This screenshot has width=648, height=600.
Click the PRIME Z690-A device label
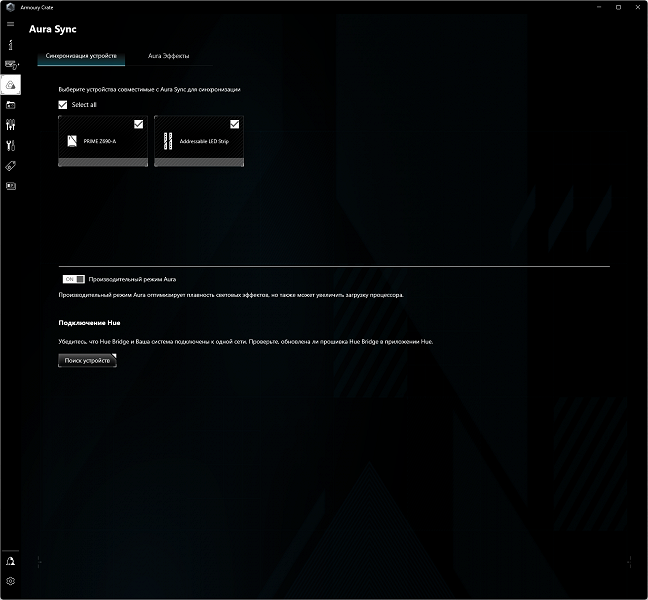click(x=100, y=141)
